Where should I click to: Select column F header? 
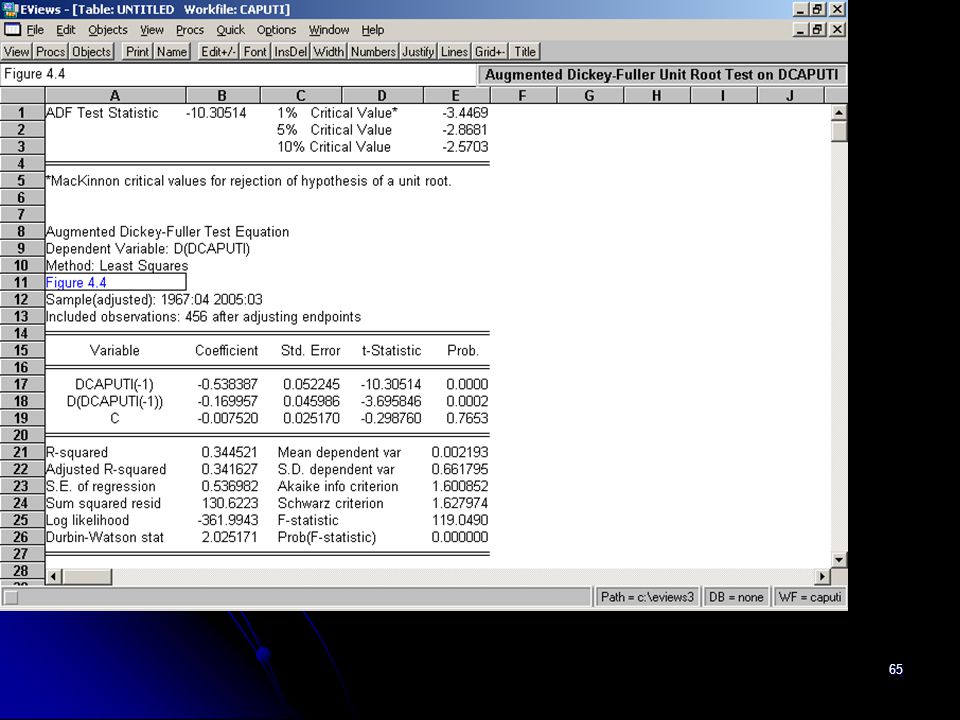coord(523,96)
